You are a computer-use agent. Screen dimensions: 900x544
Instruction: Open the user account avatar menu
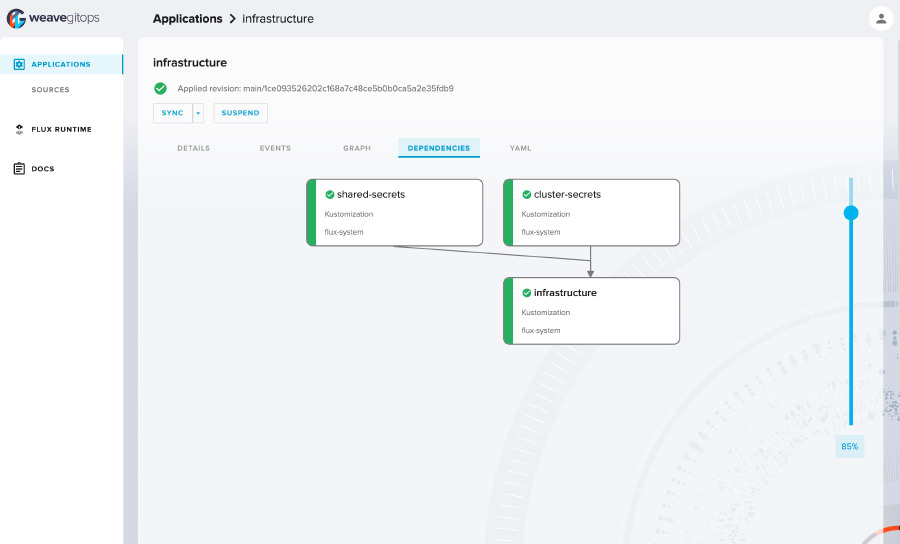click(x=880, y=18)
